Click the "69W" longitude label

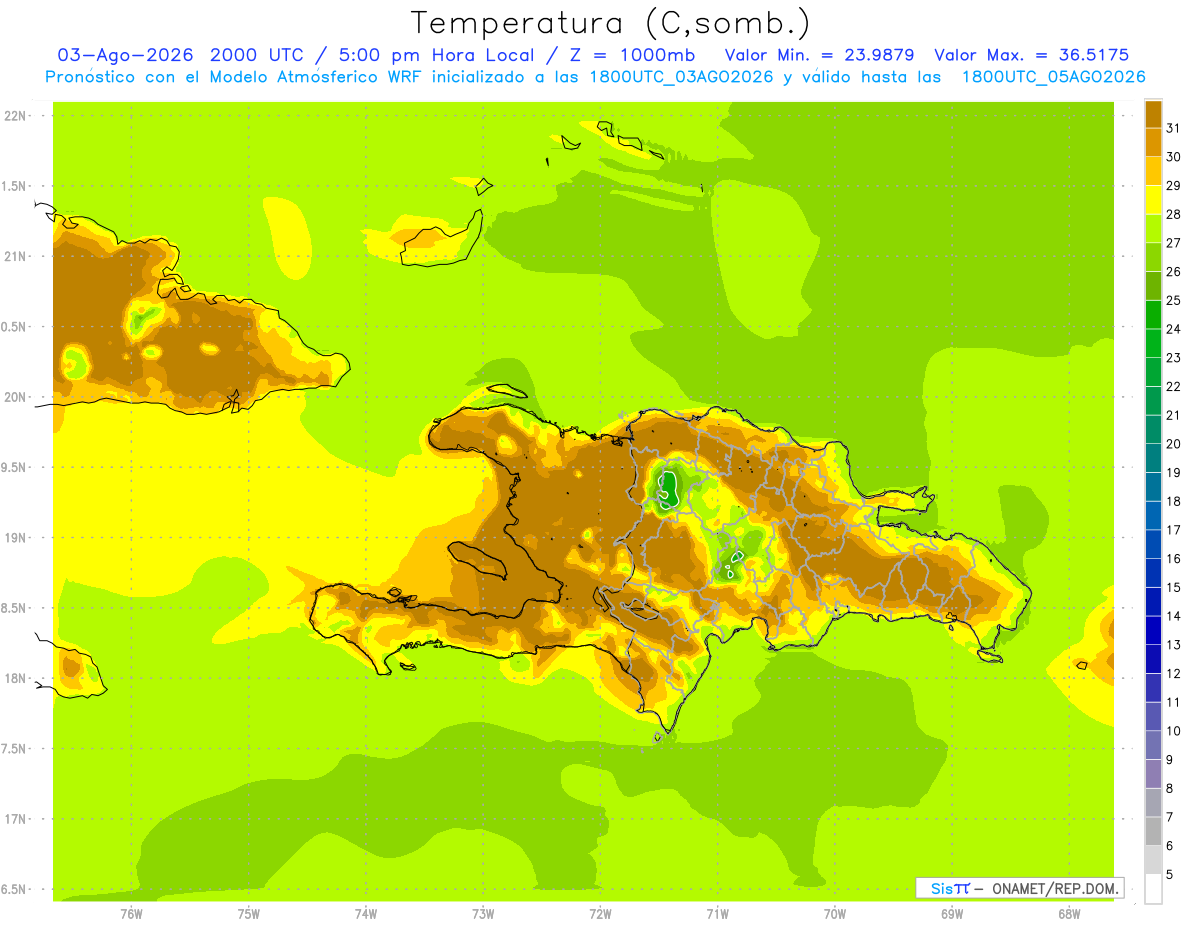(x=952, y=913)
